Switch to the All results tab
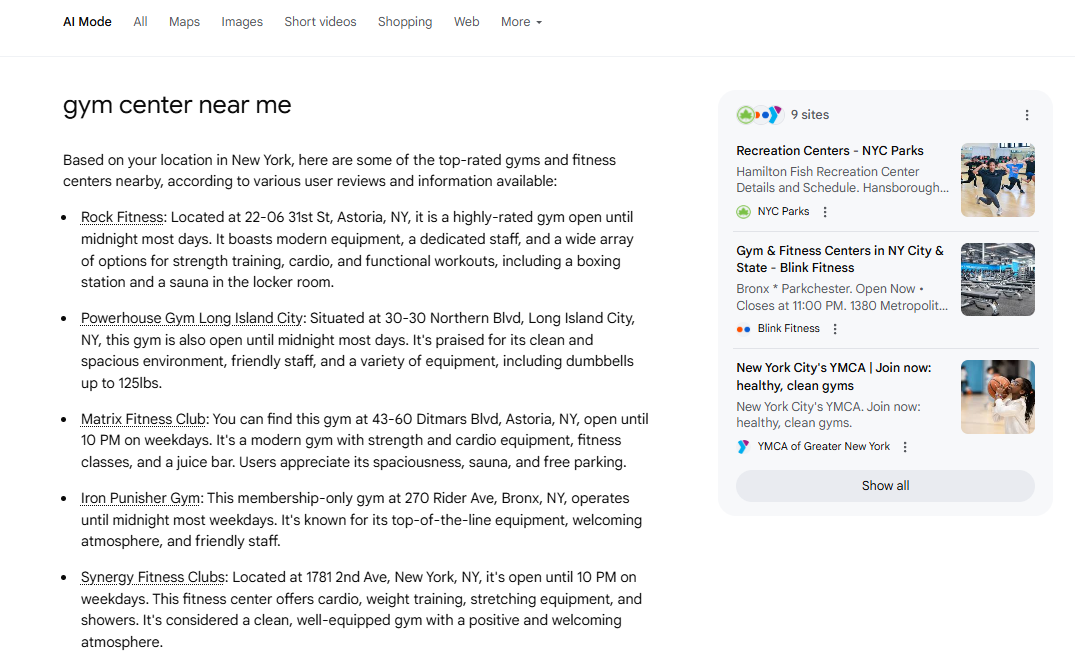The height and width of the screenshot is (662, 1075). (140, 22)
